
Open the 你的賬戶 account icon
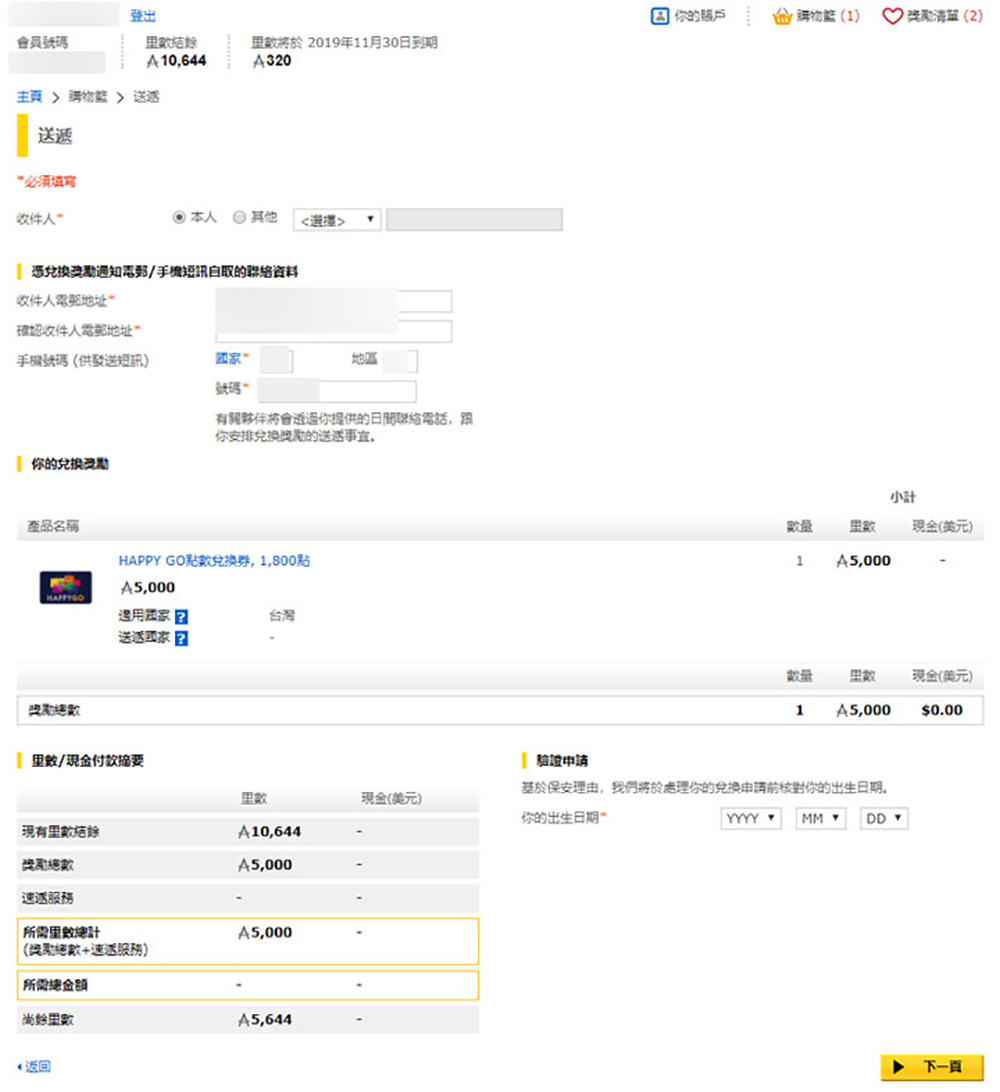(659, 16)
